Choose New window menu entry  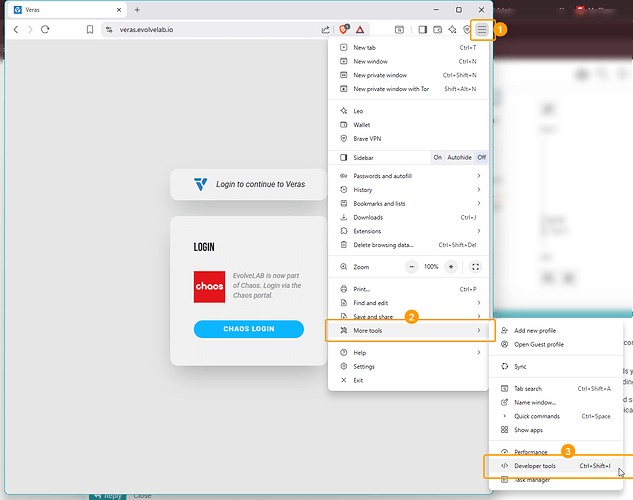tap(409, 61)
